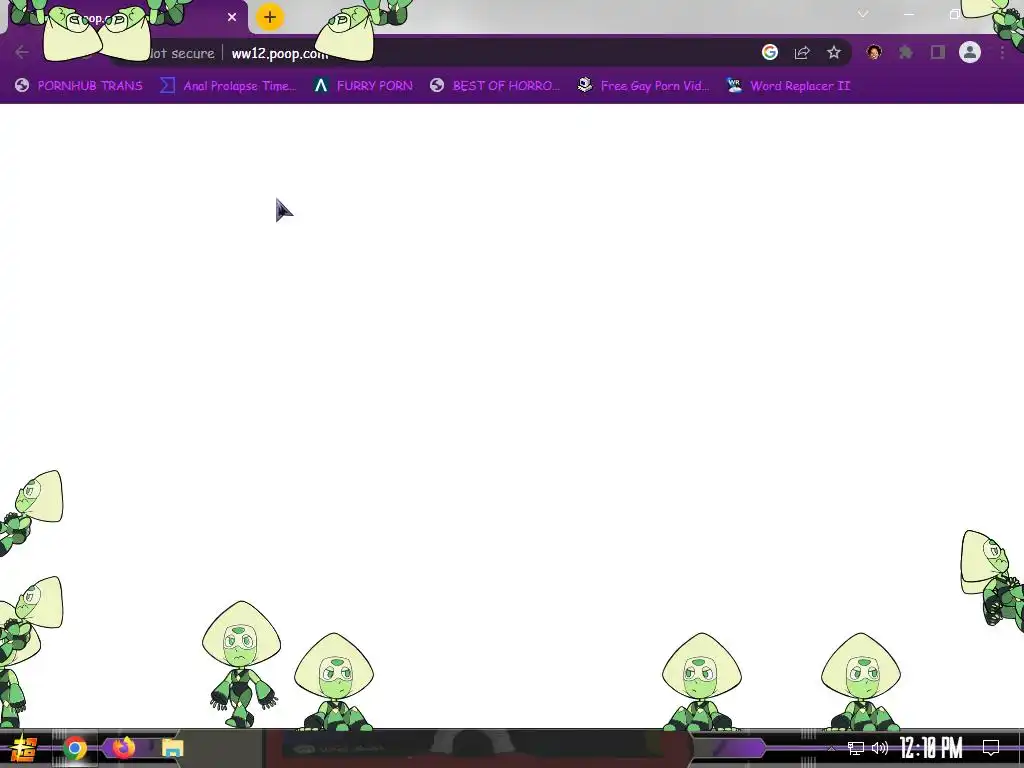This screenshot has width=1024, height=768.
Task: Open the 'Word Replacer II' bookmark
Action: point(788,86)
